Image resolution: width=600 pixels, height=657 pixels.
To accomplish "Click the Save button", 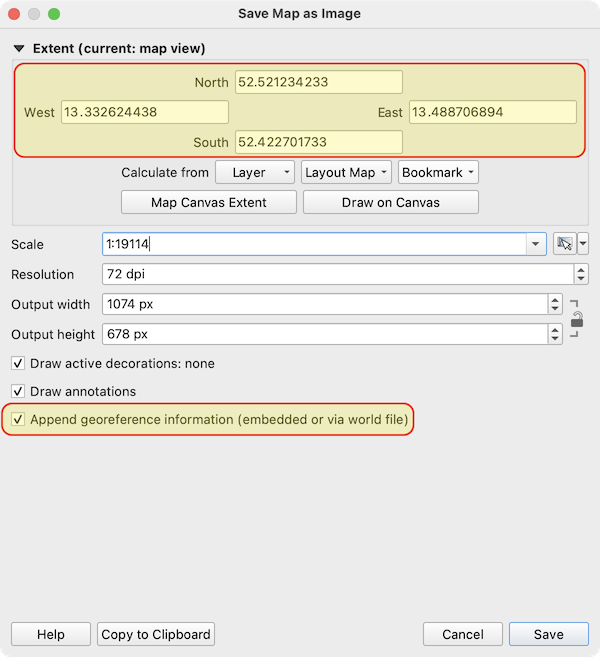I will [548, 634].
